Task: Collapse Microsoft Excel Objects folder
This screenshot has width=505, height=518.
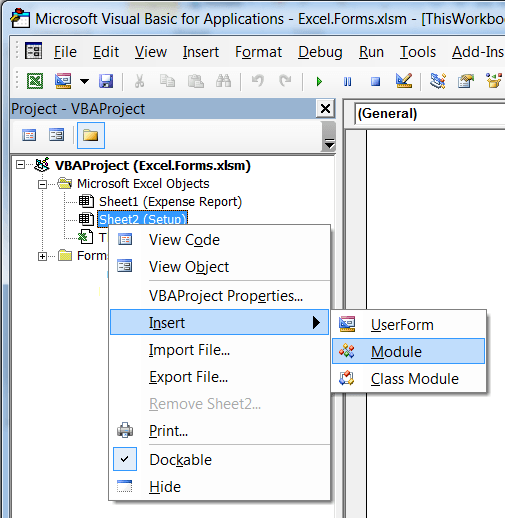Action: (x=42, y=184)
